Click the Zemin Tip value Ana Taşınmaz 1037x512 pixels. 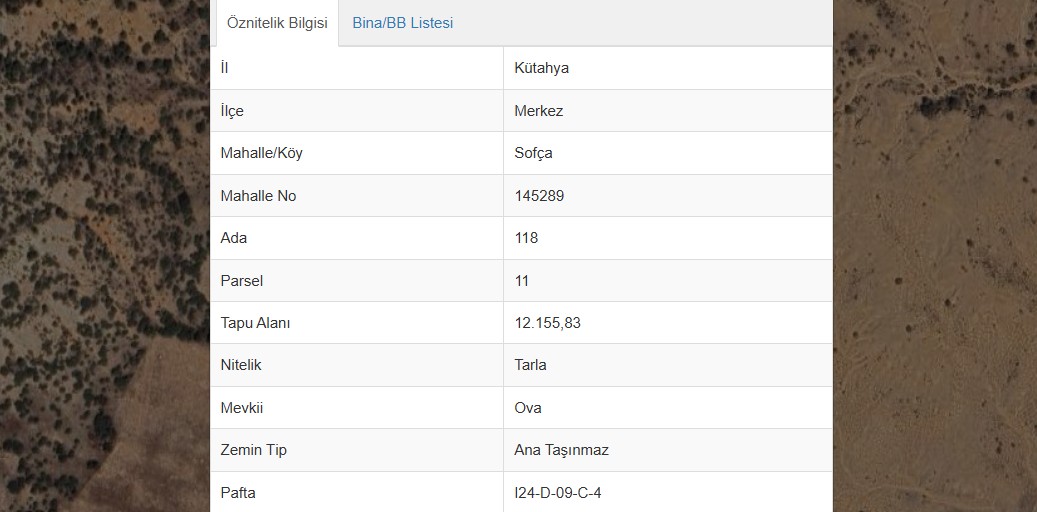(x=561, y=450)
